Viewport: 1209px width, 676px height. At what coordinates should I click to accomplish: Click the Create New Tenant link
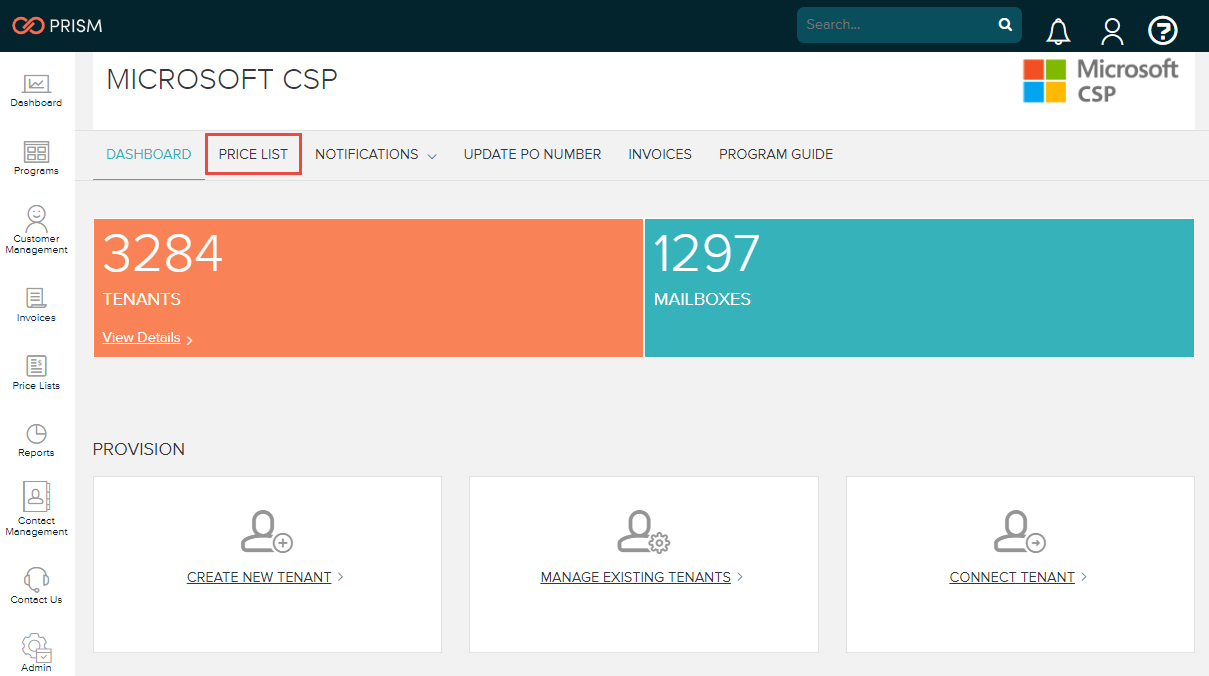[x=259, y=577]
